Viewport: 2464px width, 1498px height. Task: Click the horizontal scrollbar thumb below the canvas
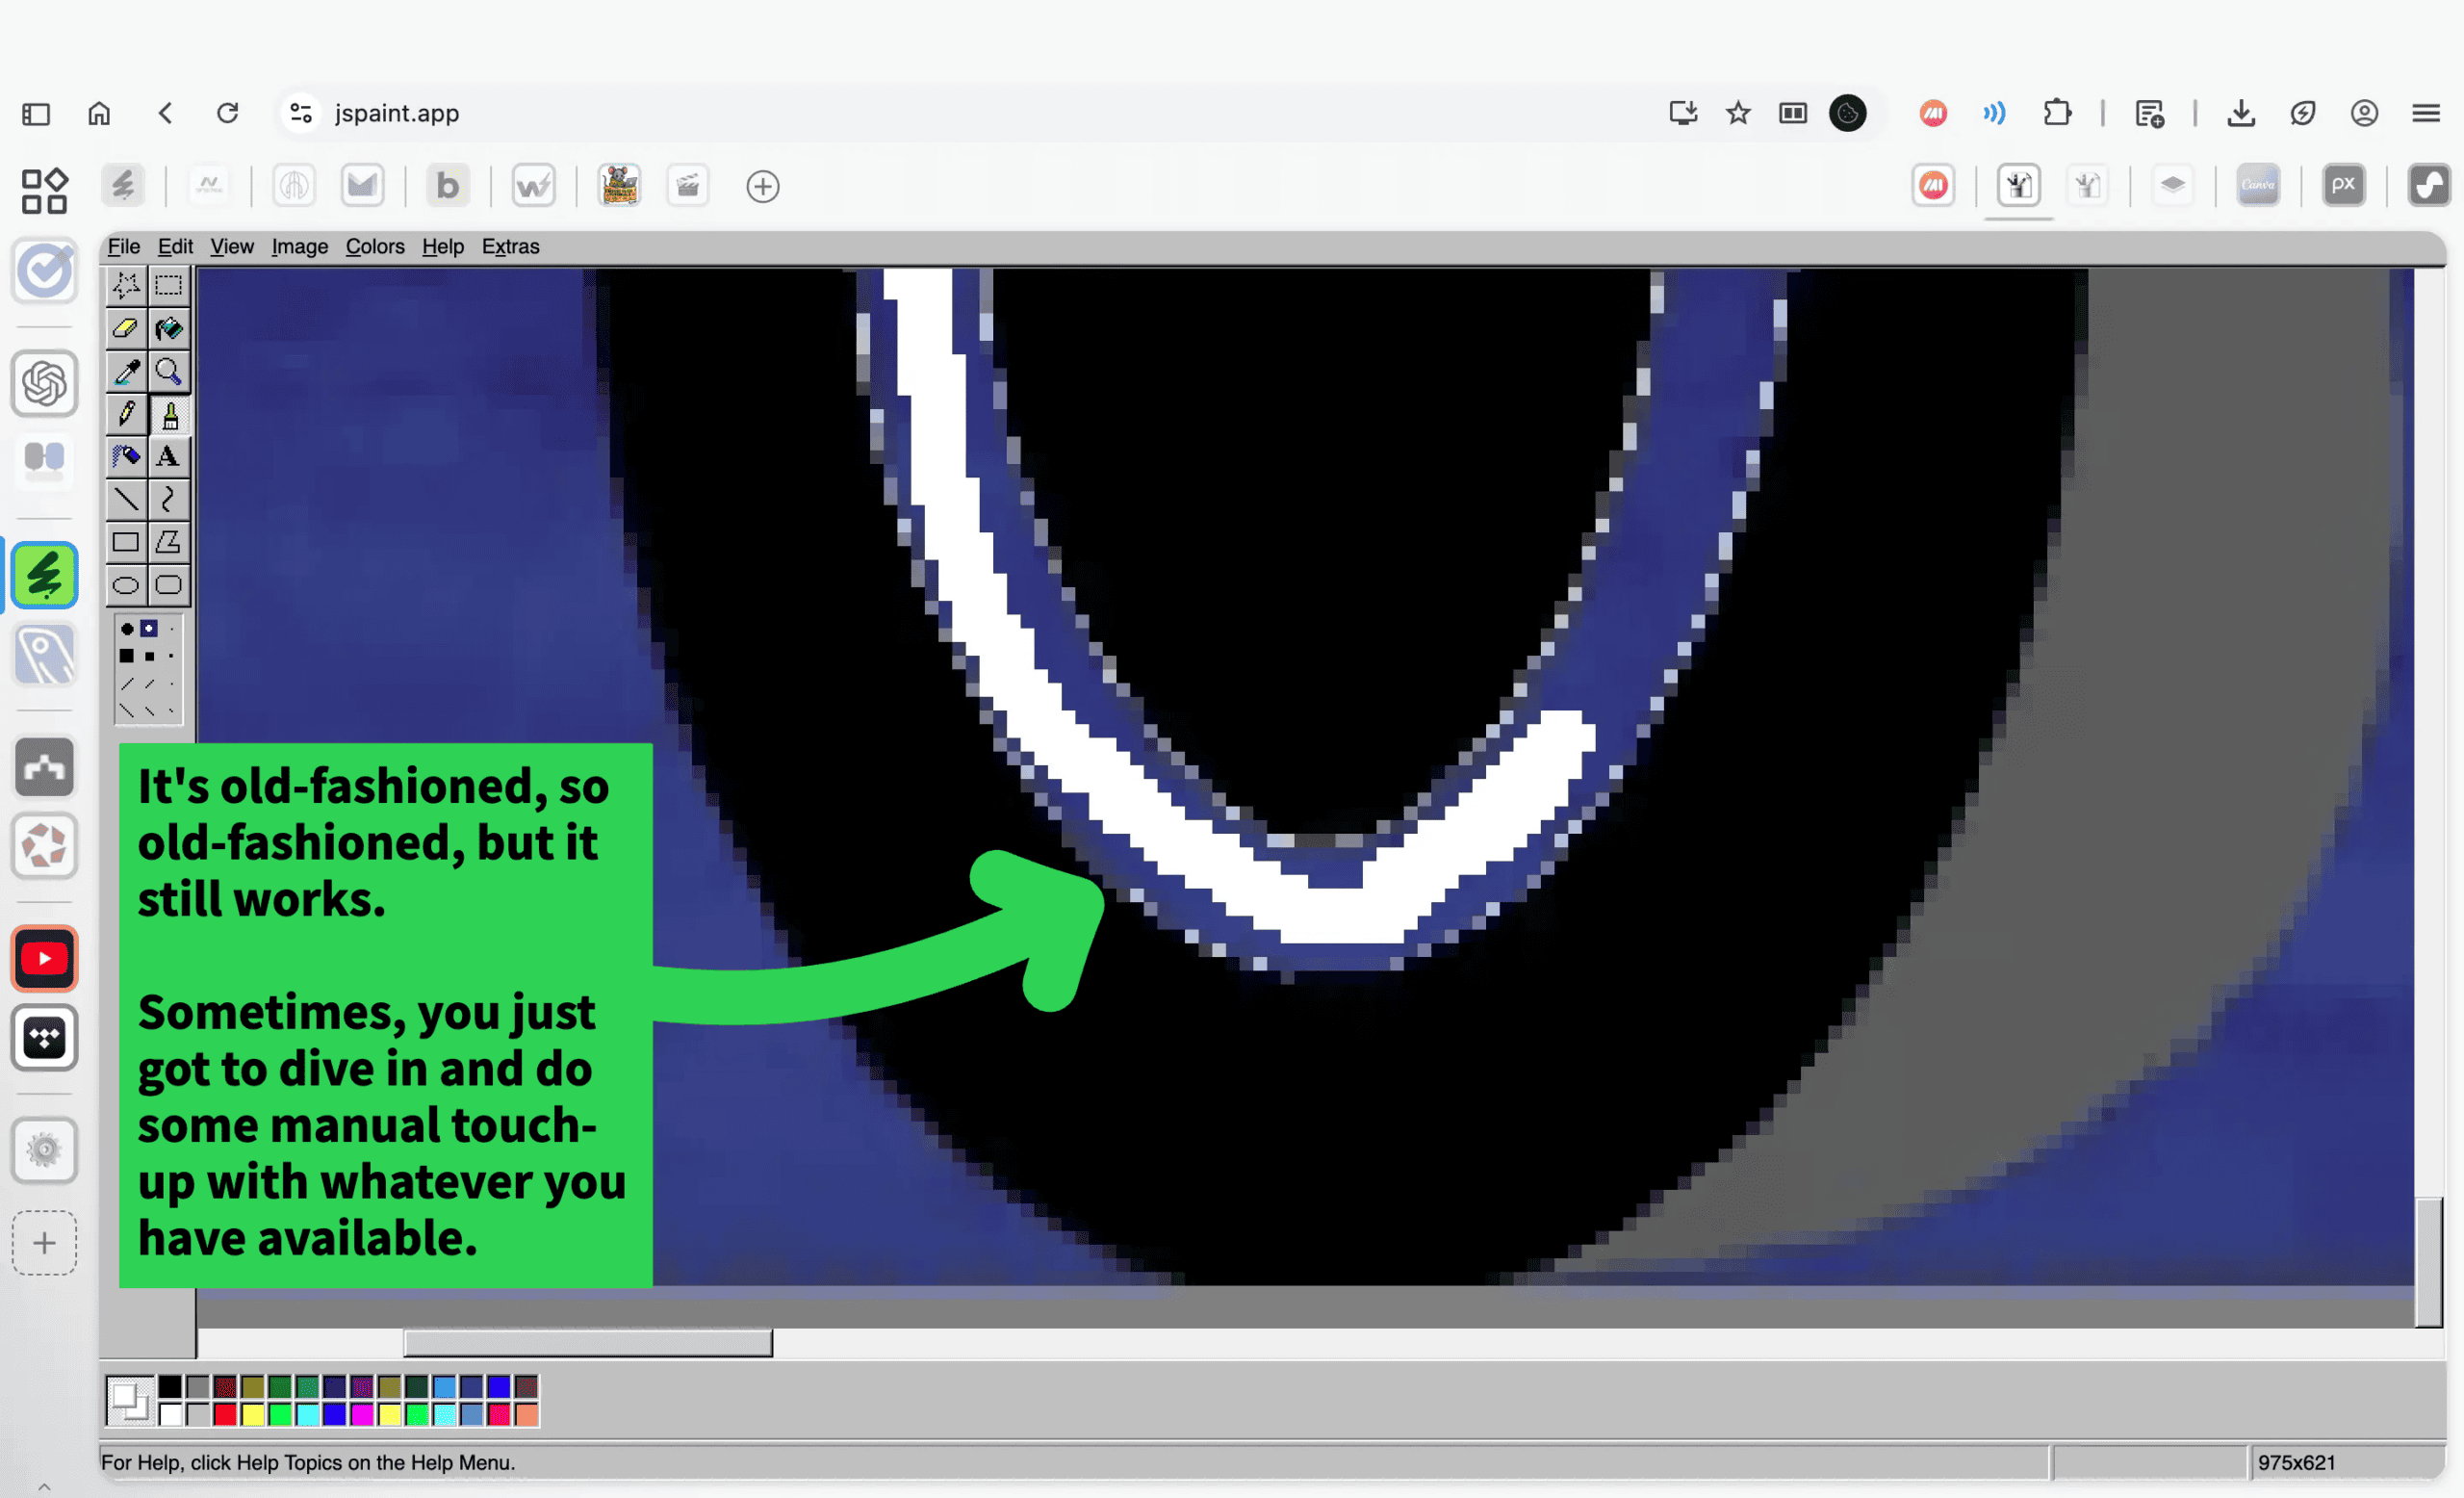pos(588,1342)
